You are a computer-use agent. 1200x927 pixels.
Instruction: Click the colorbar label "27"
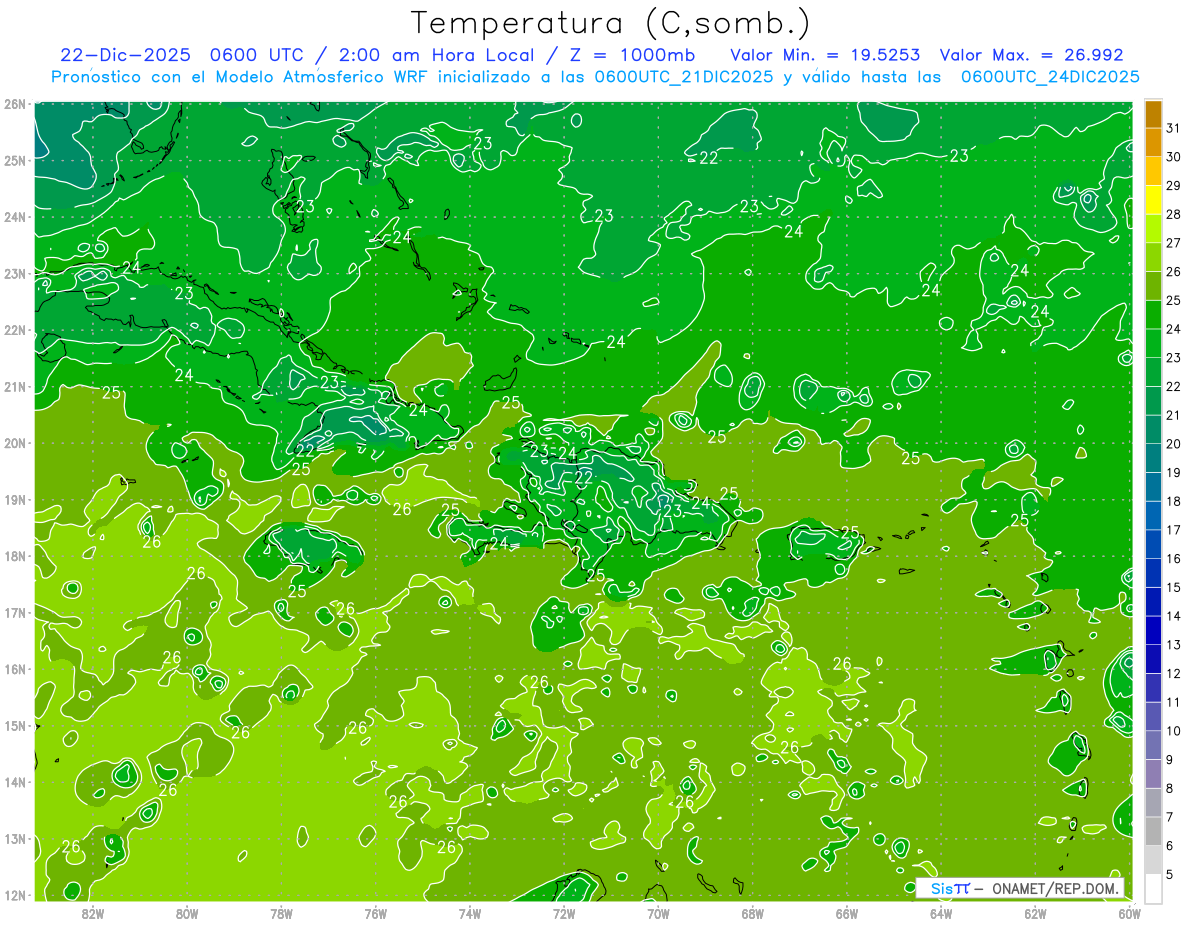1173,243
